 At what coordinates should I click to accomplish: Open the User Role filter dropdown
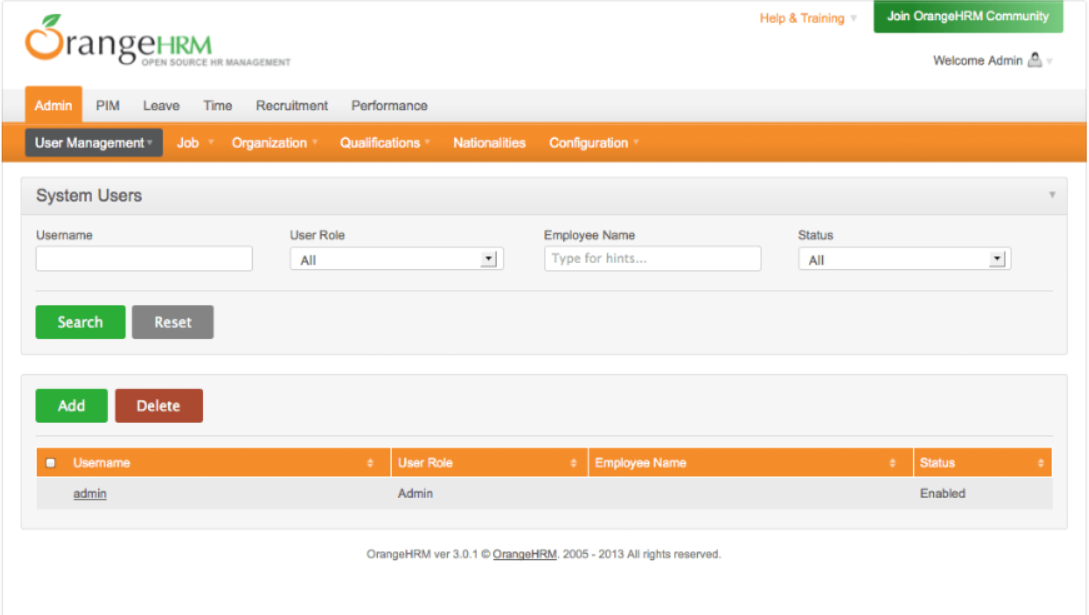488,258
